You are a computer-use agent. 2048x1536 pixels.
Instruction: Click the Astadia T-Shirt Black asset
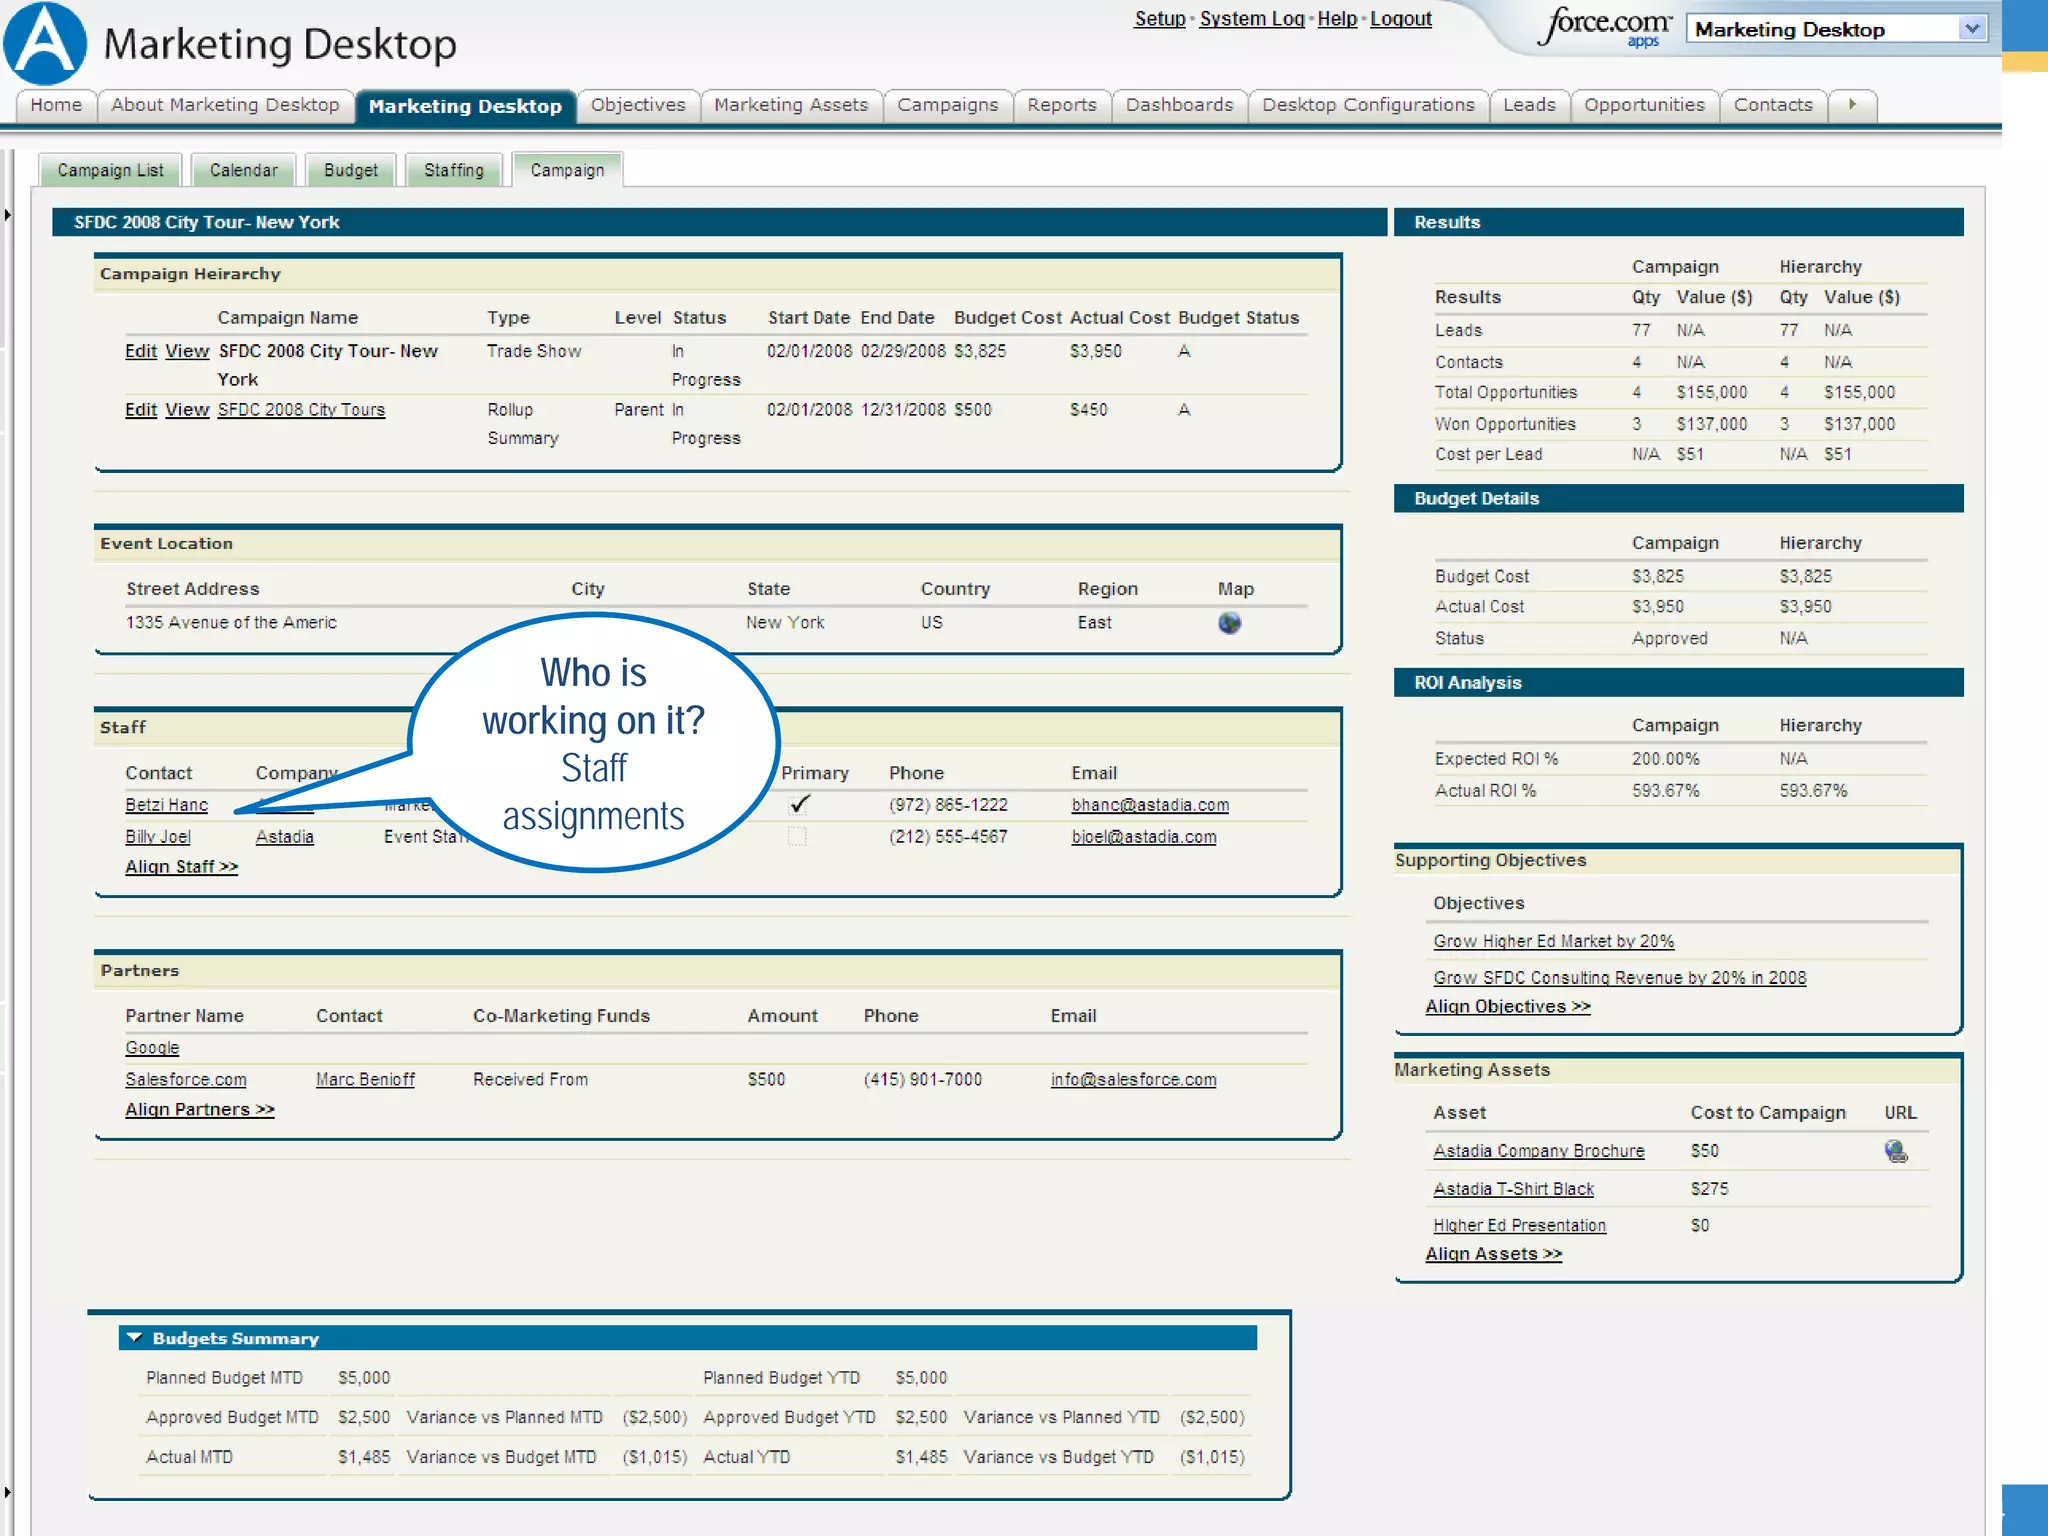(x=1513, y=1189)
